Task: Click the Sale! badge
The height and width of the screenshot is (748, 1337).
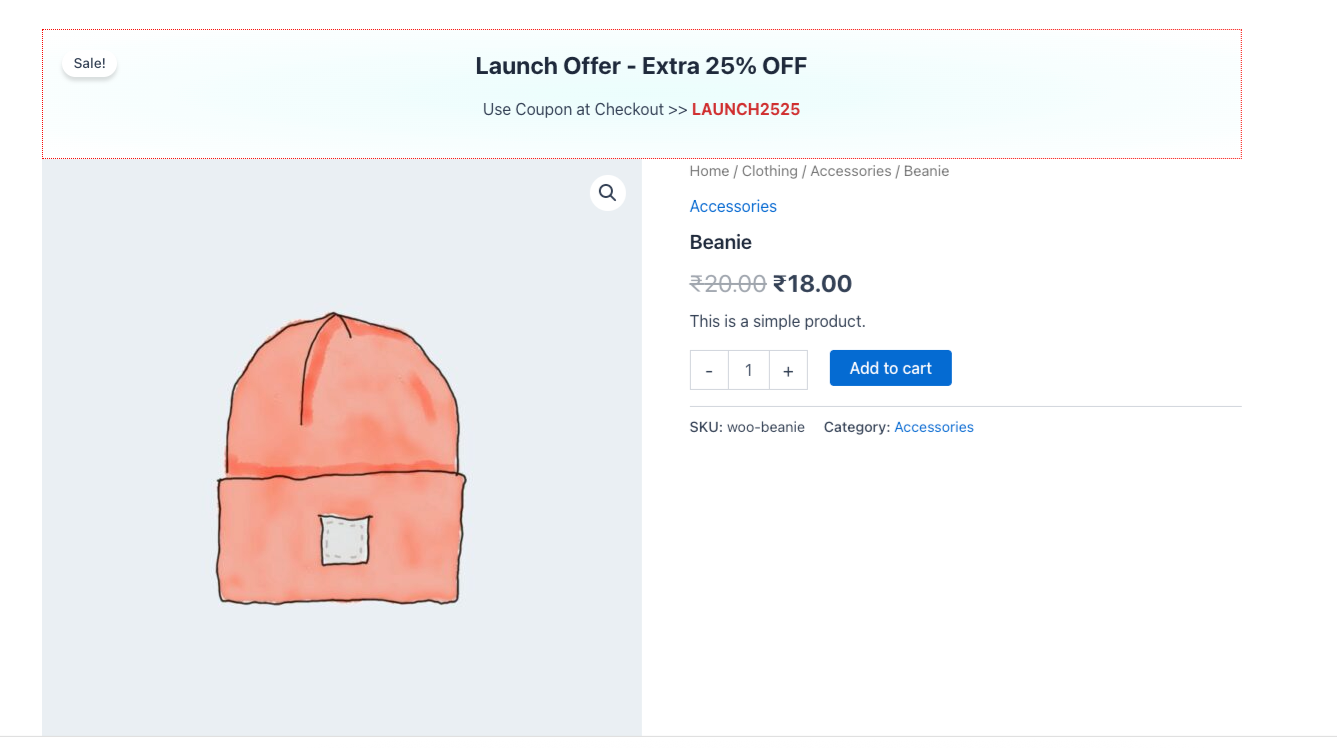Action: (89, 63)
